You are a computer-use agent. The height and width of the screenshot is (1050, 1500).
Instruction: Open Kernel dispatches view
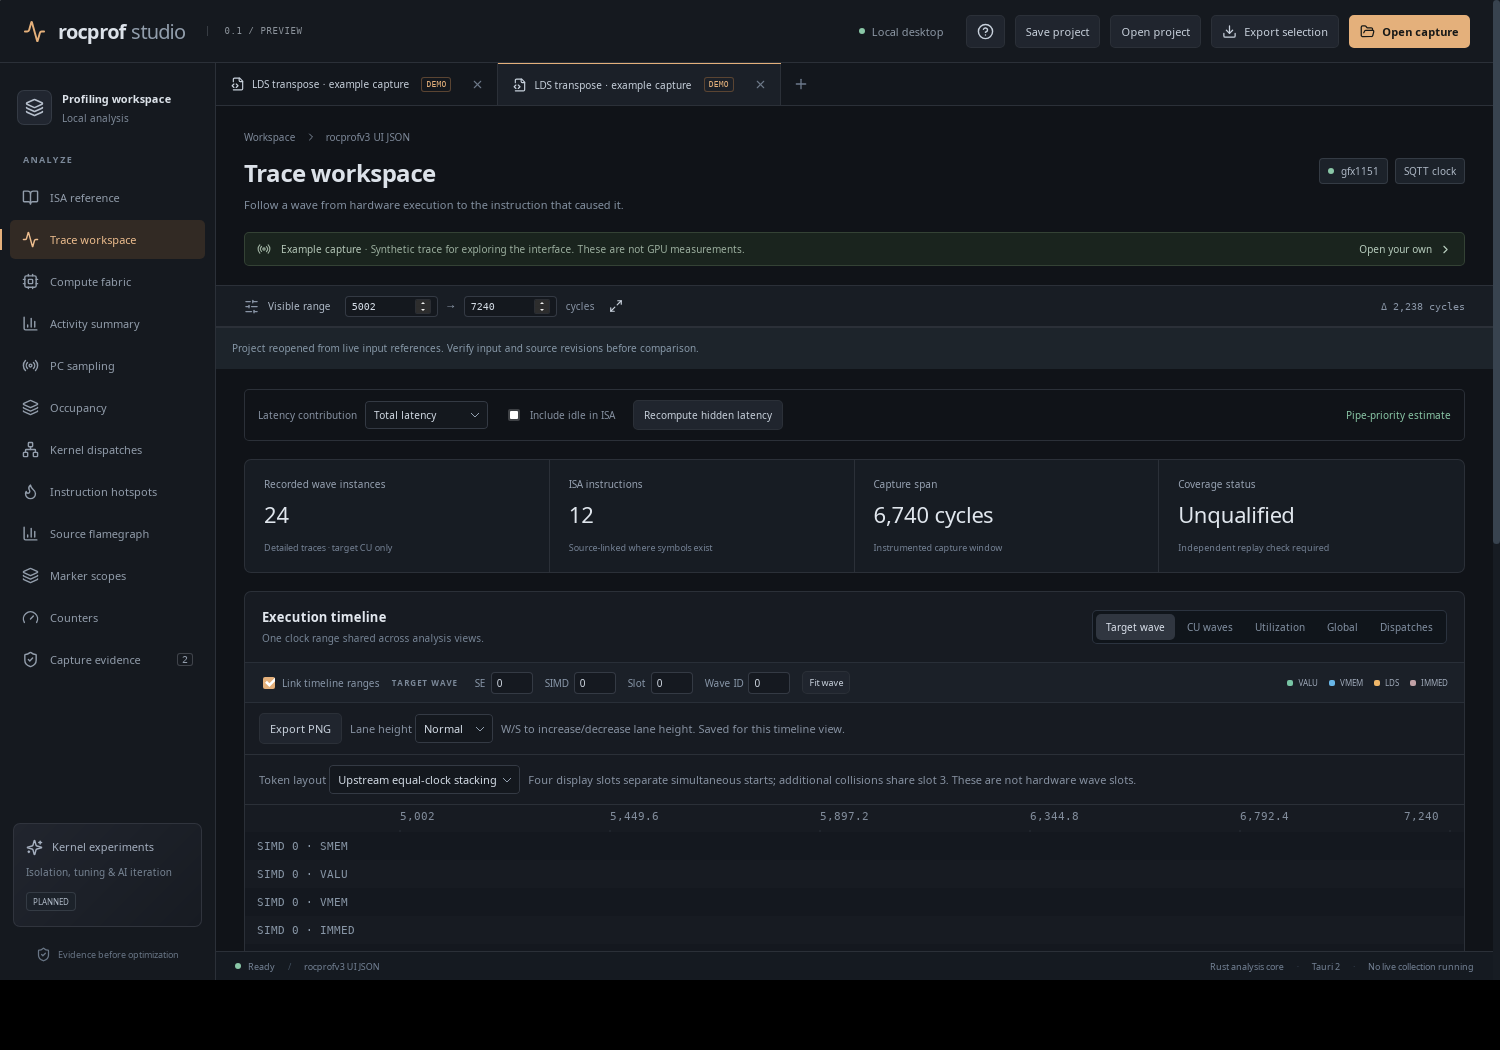107,450
